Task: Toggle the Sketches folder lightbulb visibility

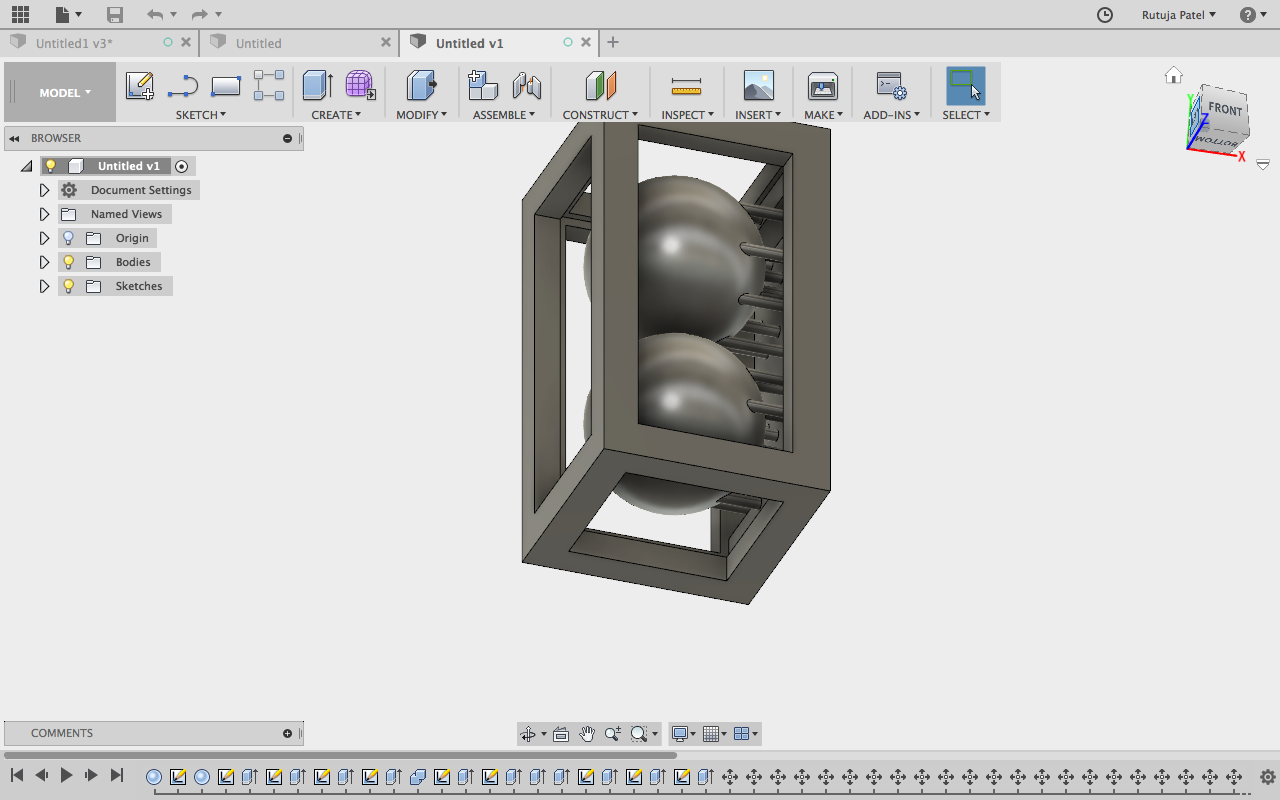Action: point(68,286)
